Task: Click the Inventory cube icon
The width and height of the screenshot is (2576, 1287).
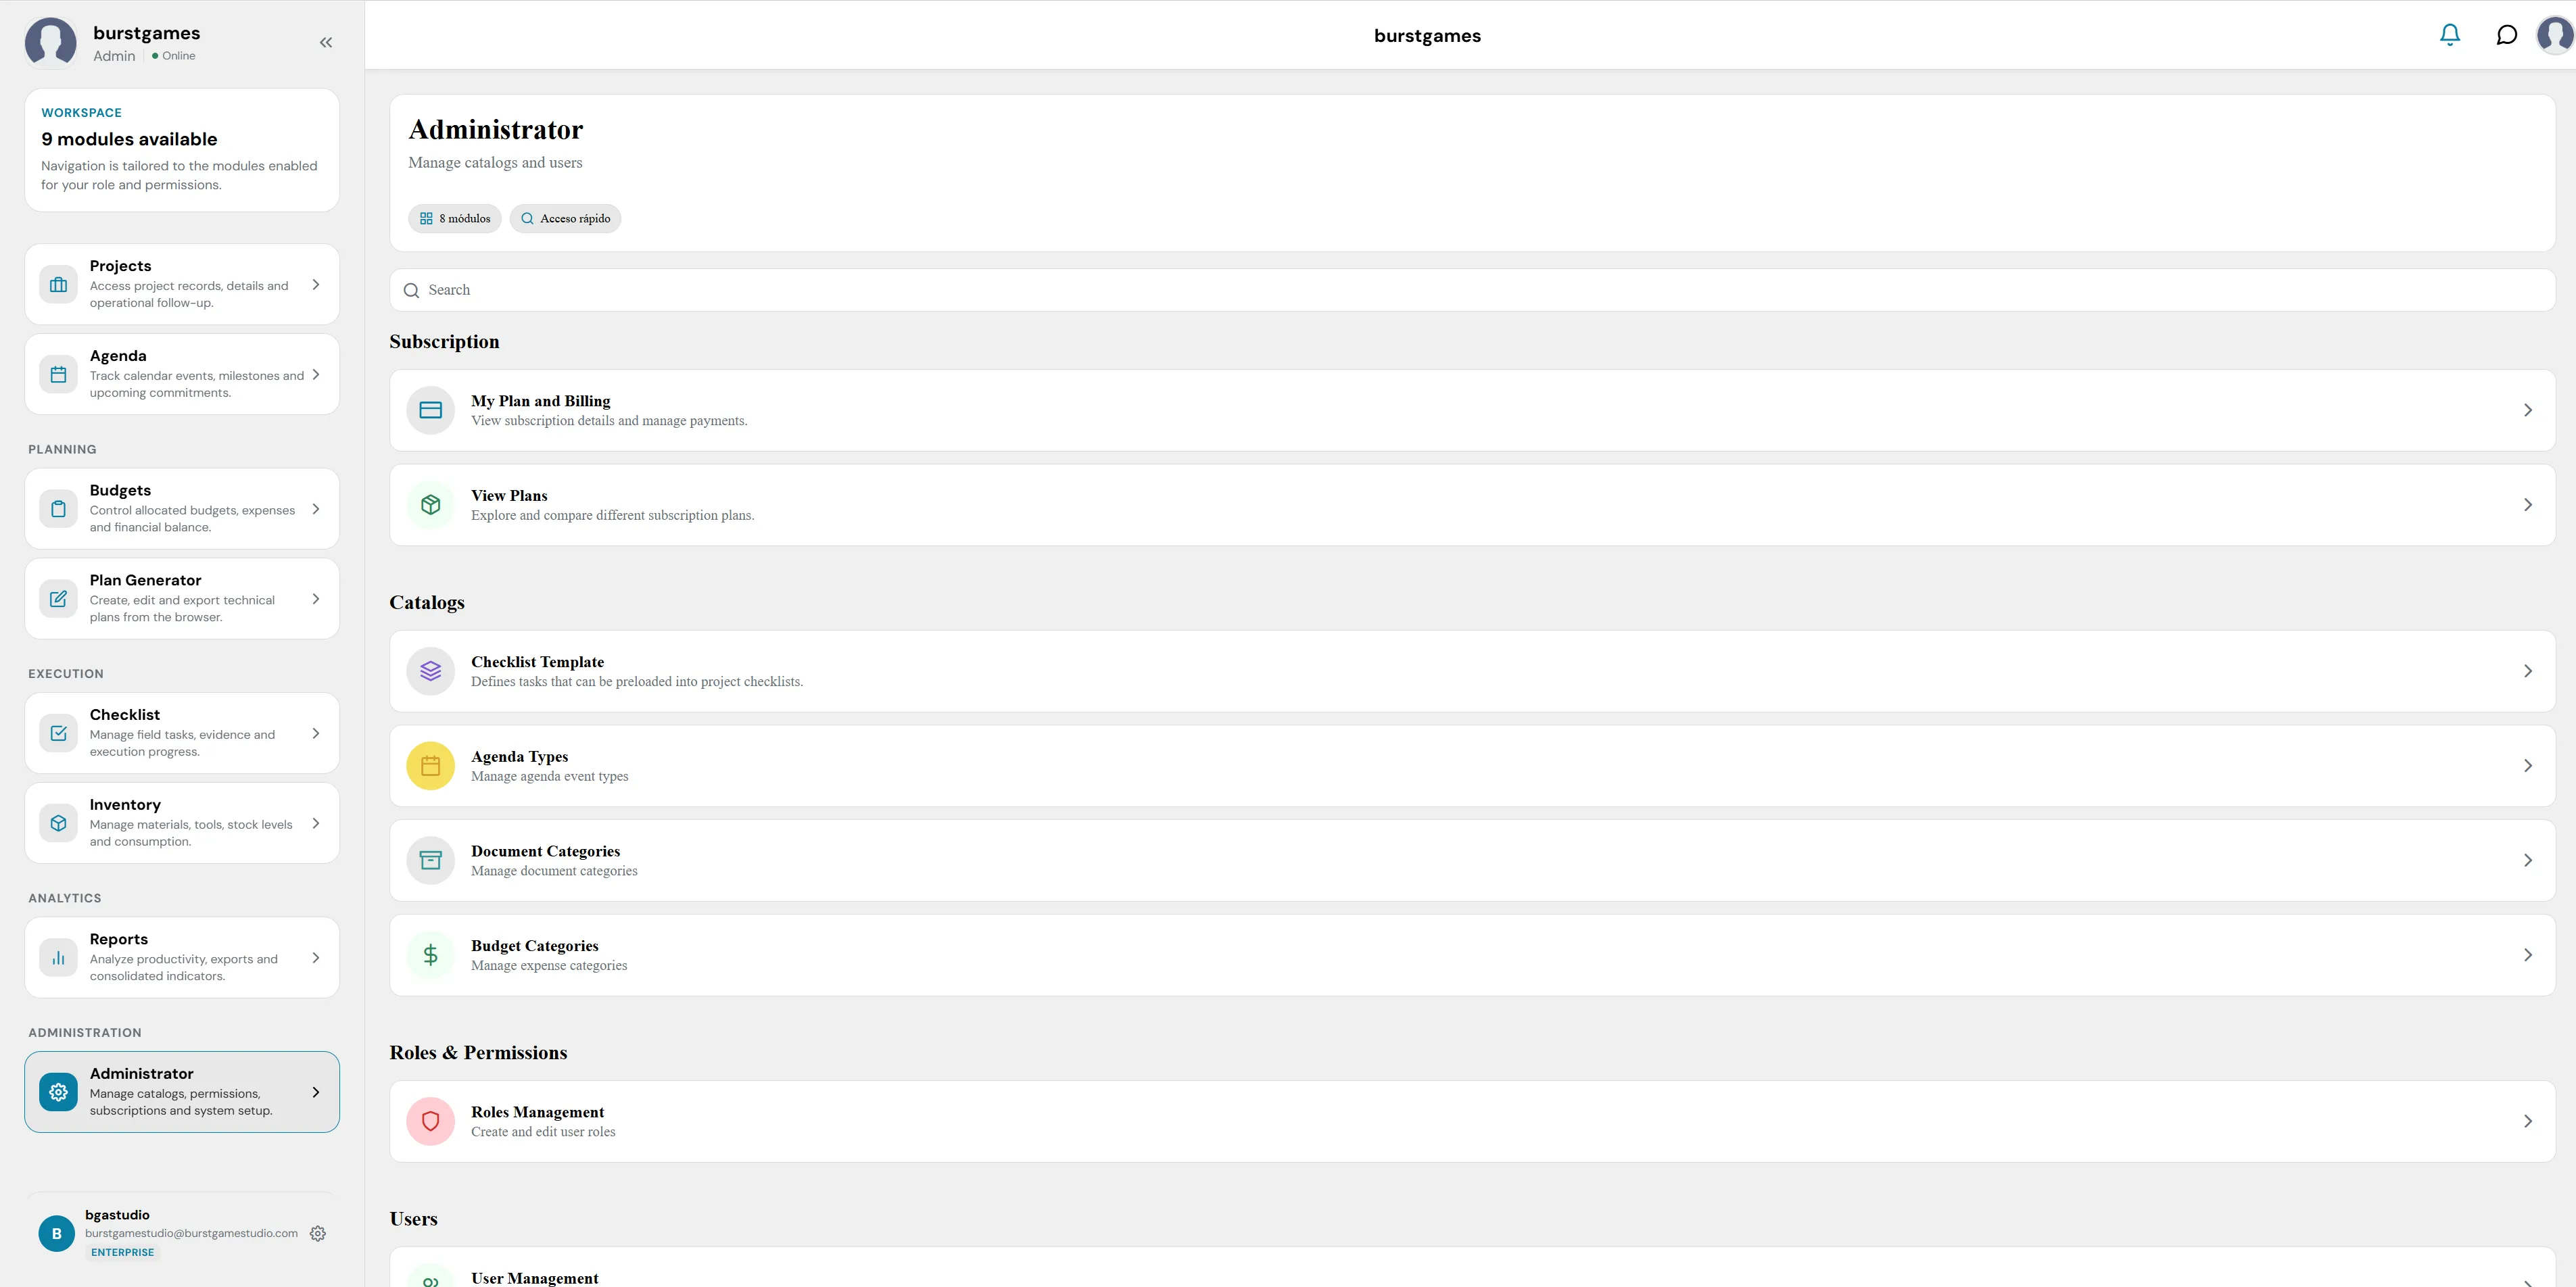Action: (58, 823)
